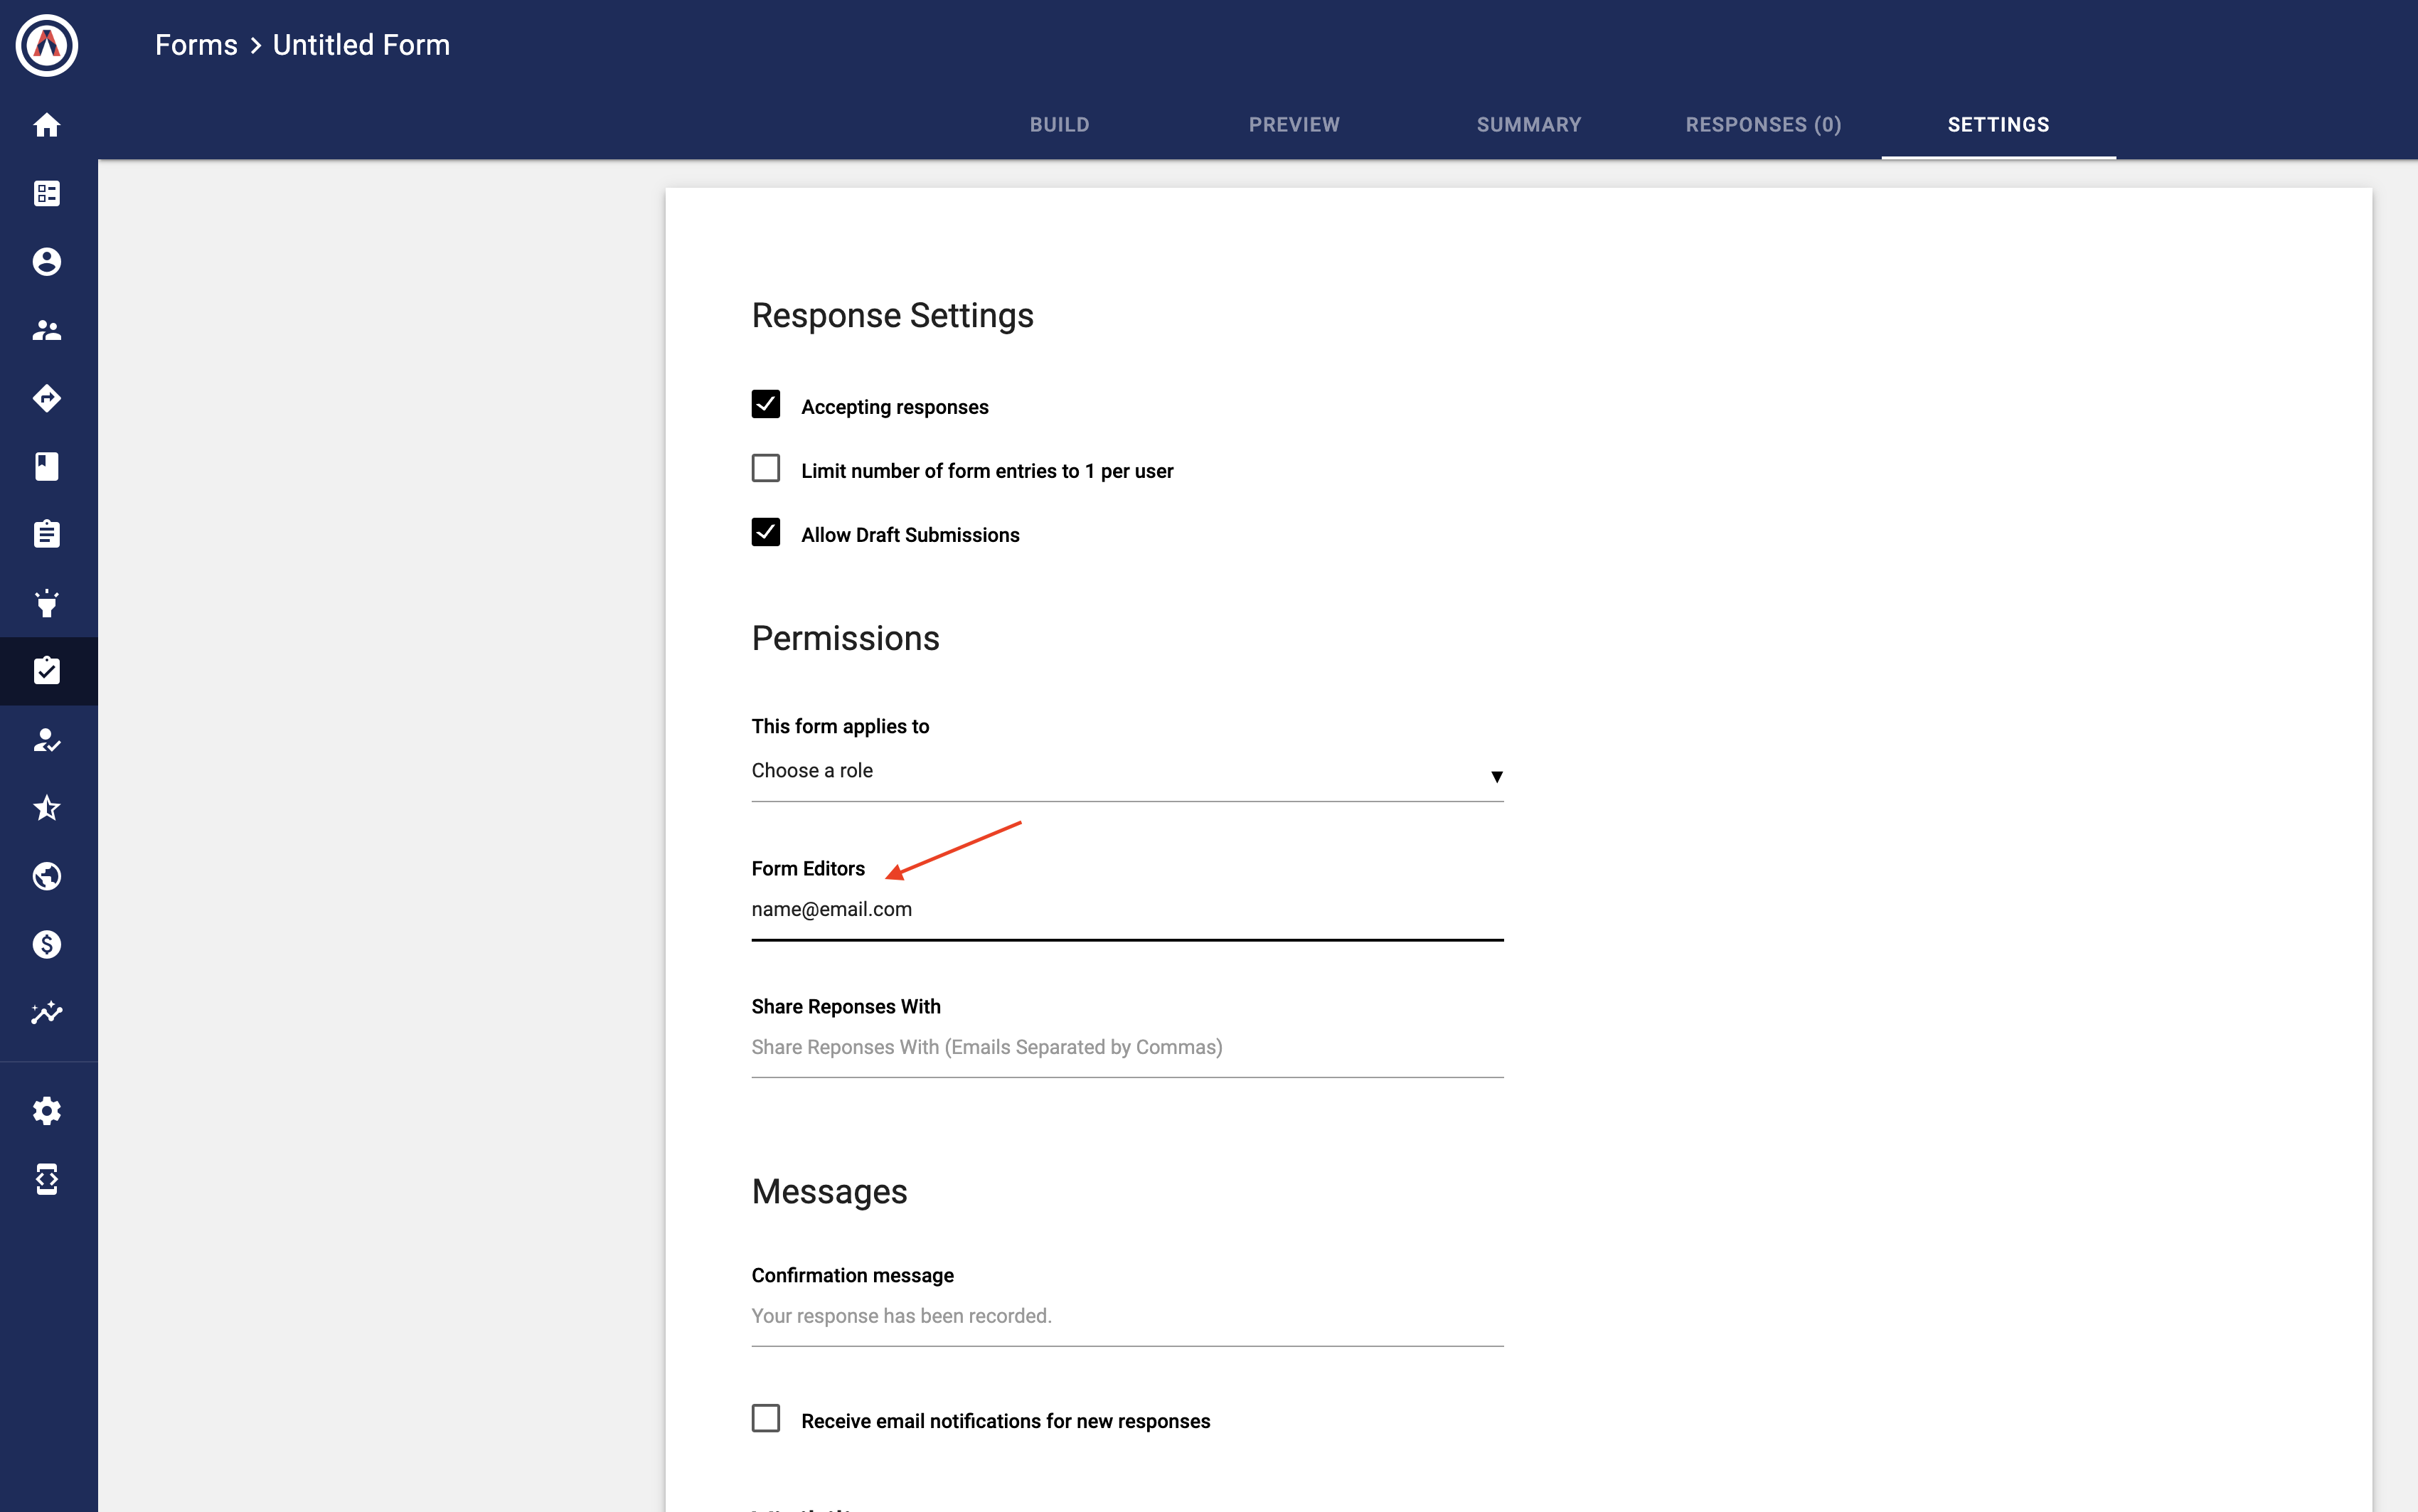The width and height of the screenshot is (2418, 1512).
Task: Open the clipboard assignment sidebar icon
Action: (47, 534)
